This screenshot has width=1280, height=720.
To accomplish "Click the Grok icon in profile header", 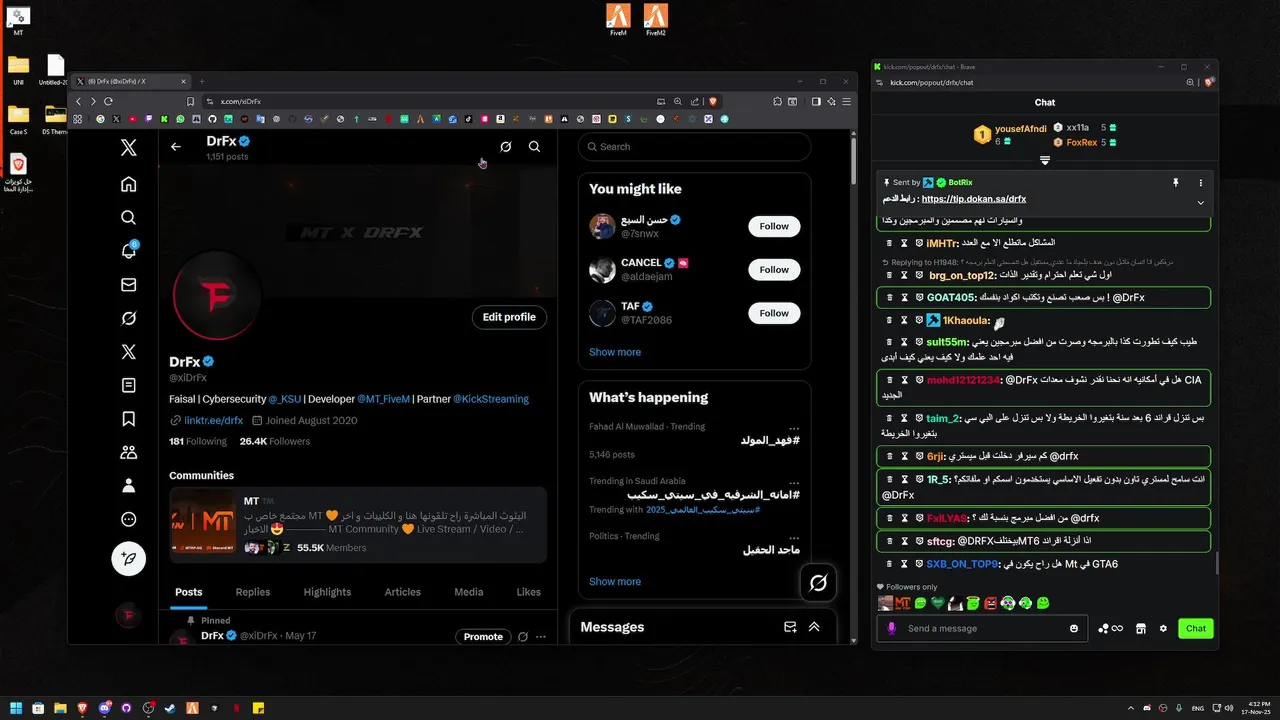I will [506, 146].
